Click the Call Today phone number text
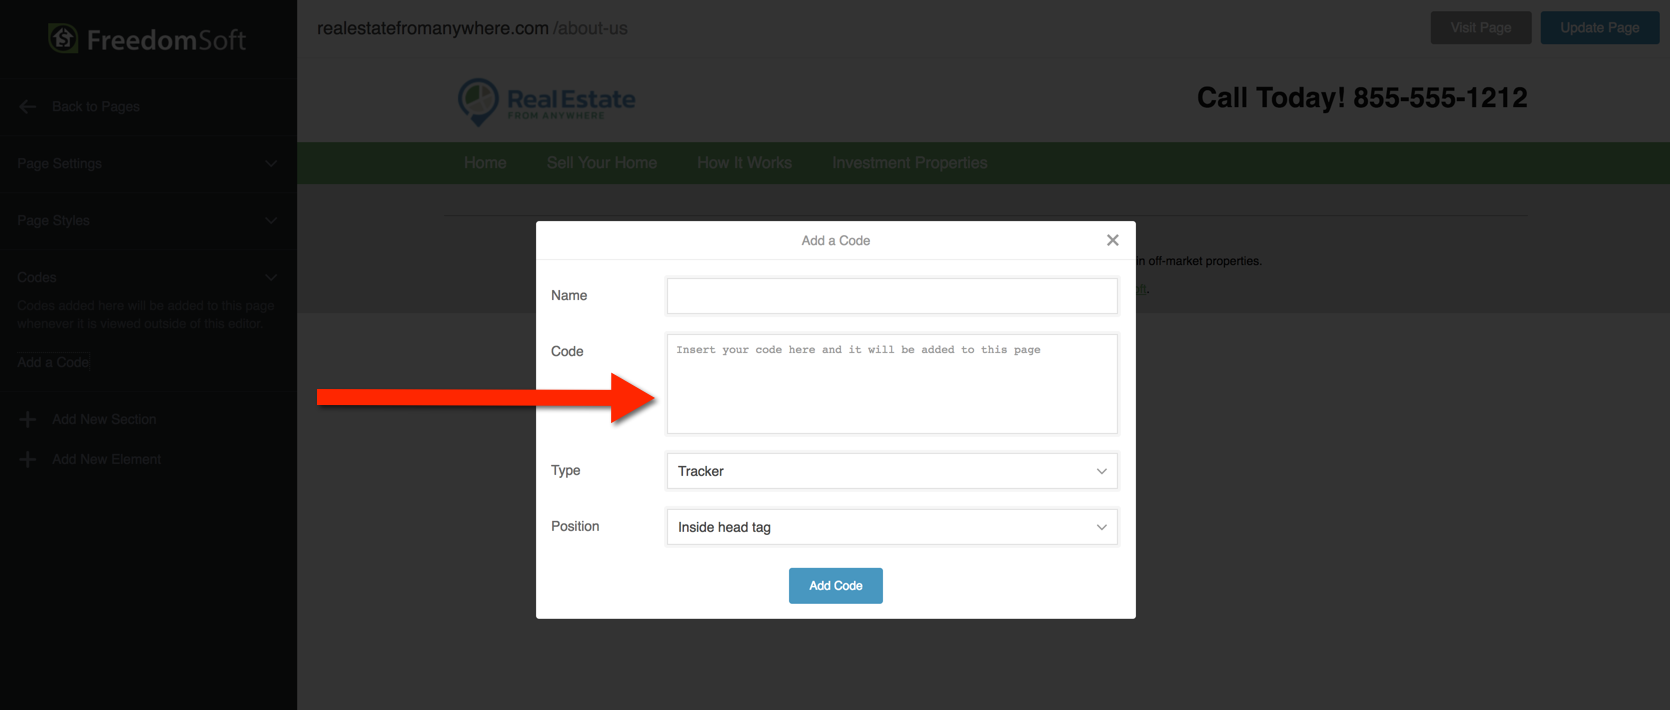 pyautogui.click(x=1362, y=98)
